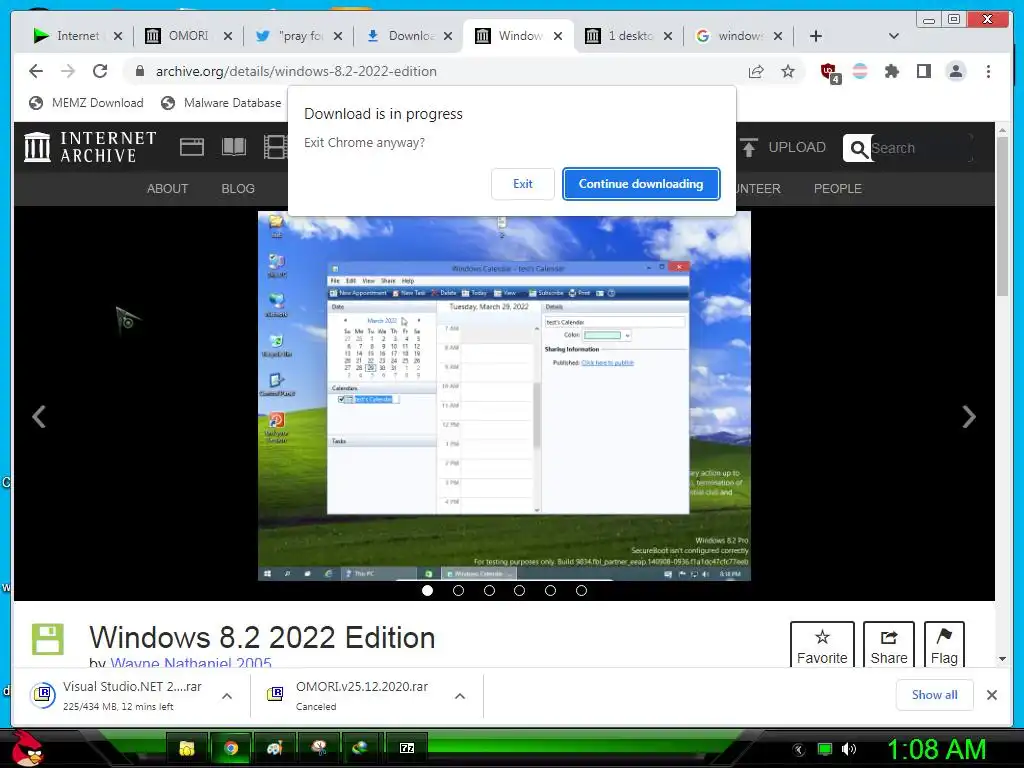The width and height of the screenshot is (1024, 768).
Task: Show next carousel image
Action: (x=969, y=417)
